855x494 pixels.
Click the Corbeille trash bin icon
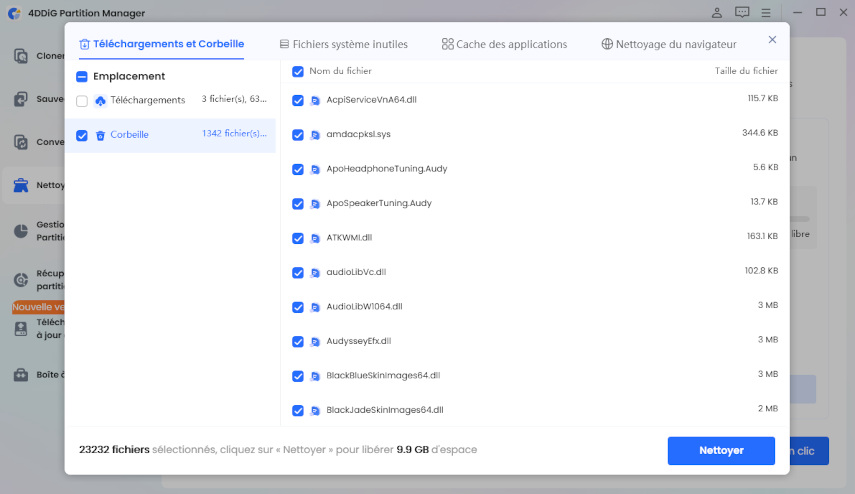[100, 135]
